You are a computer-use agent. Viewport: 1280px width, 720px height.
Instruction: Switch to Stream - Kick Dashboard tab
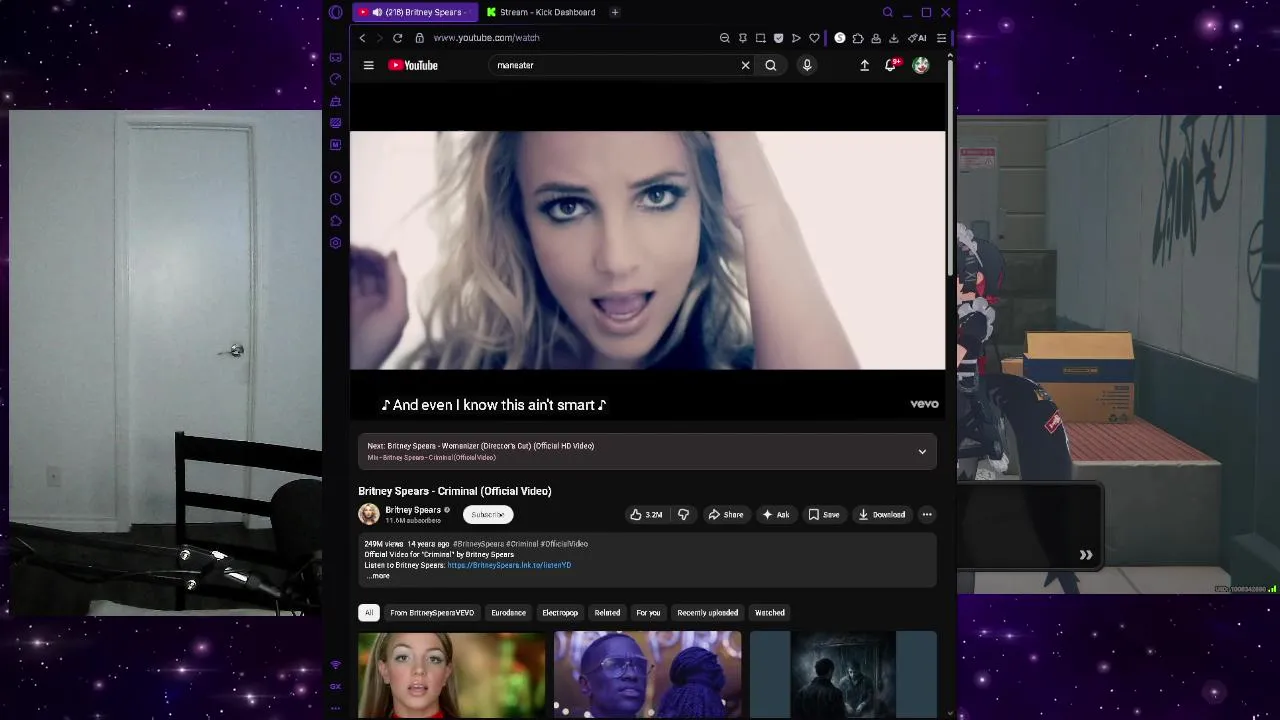(541, 12)
